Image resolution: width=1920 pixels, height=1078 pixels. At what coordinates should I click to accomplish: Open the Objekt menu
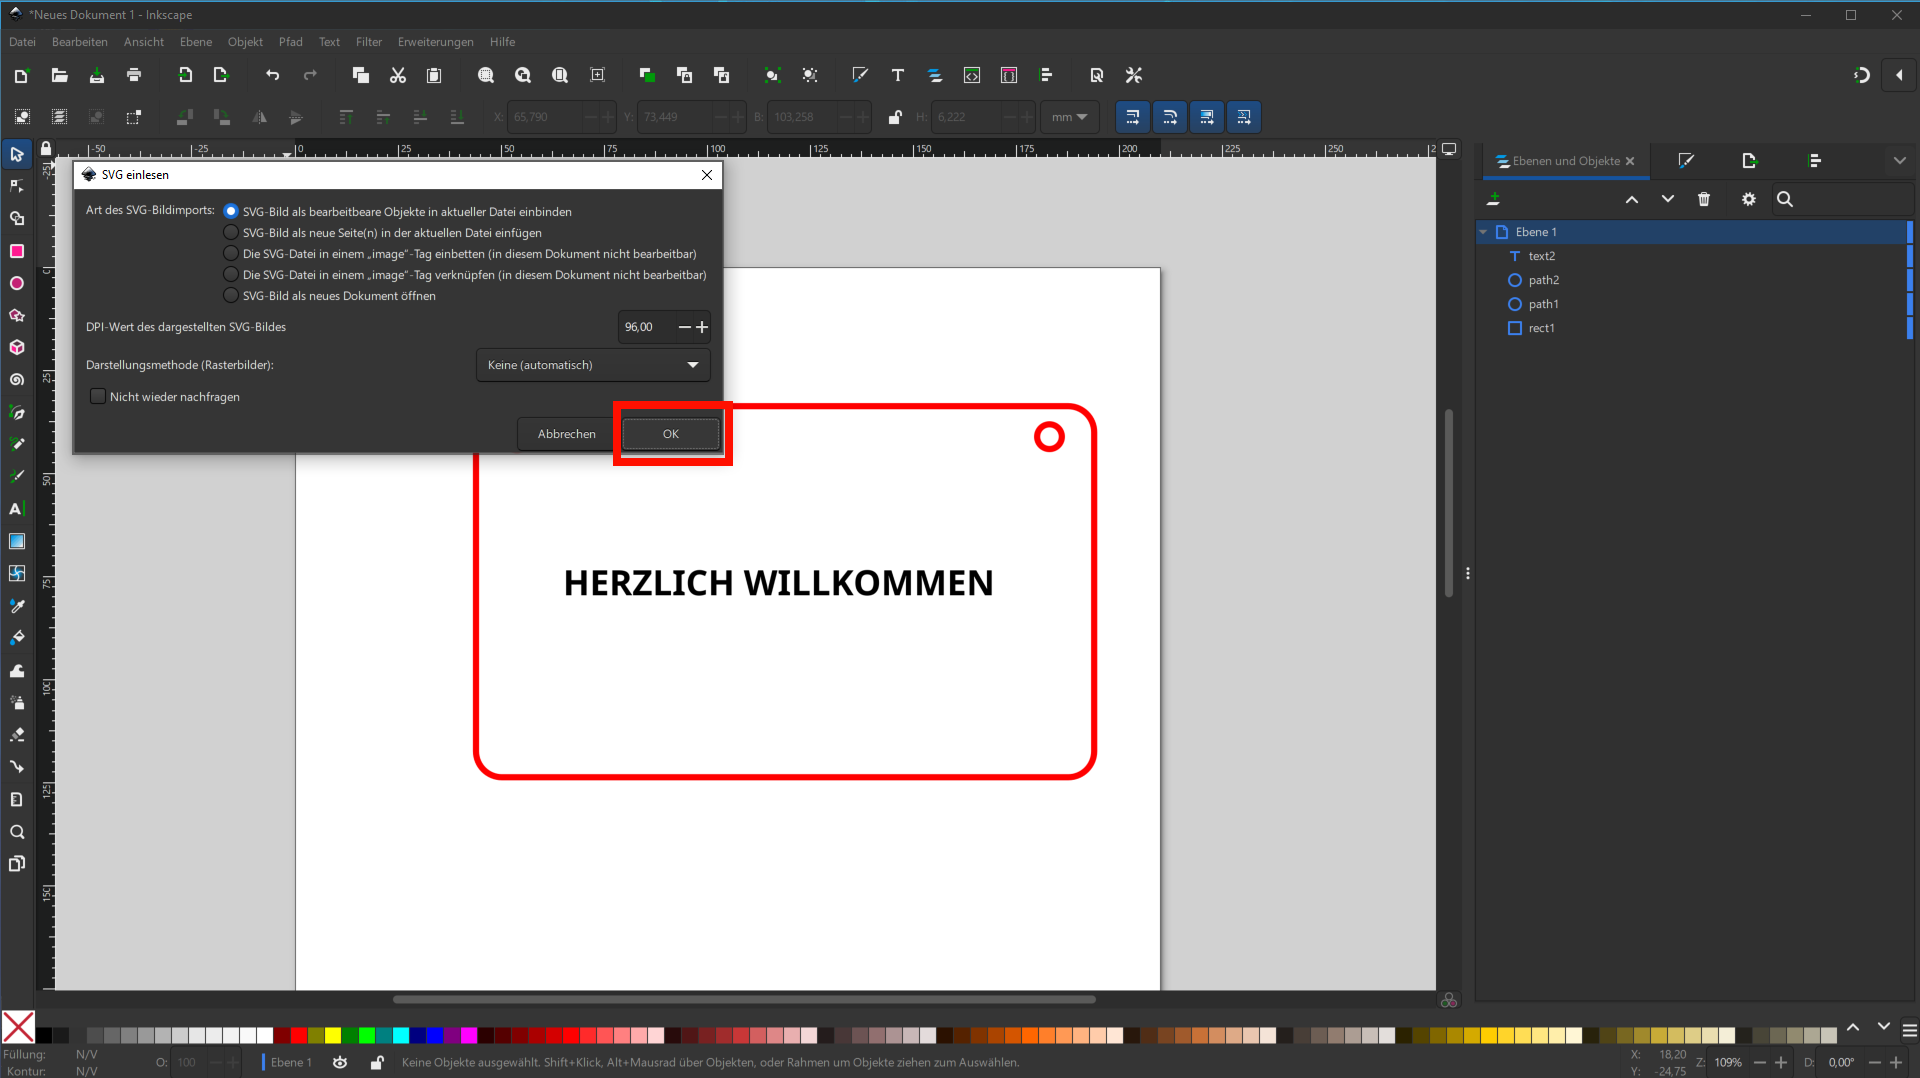pos(245,42)
